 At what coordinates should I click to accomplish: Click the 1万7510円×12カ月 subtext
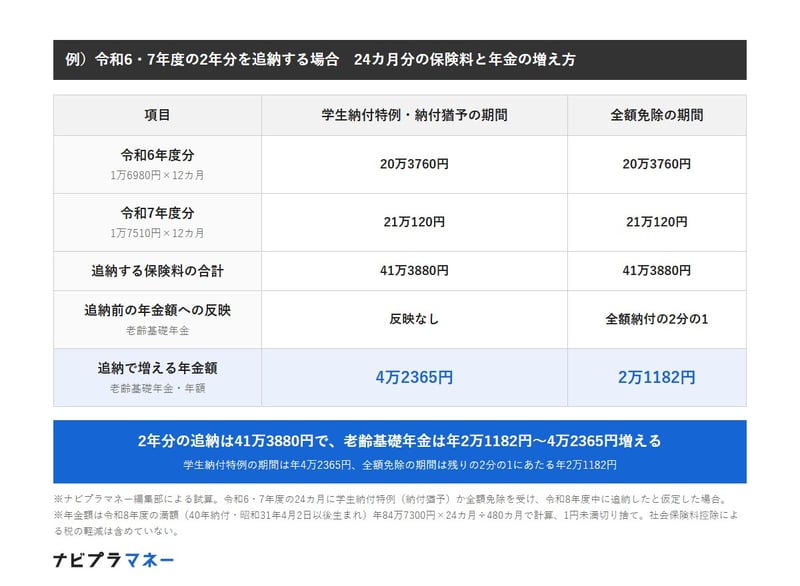coord(157,234)
